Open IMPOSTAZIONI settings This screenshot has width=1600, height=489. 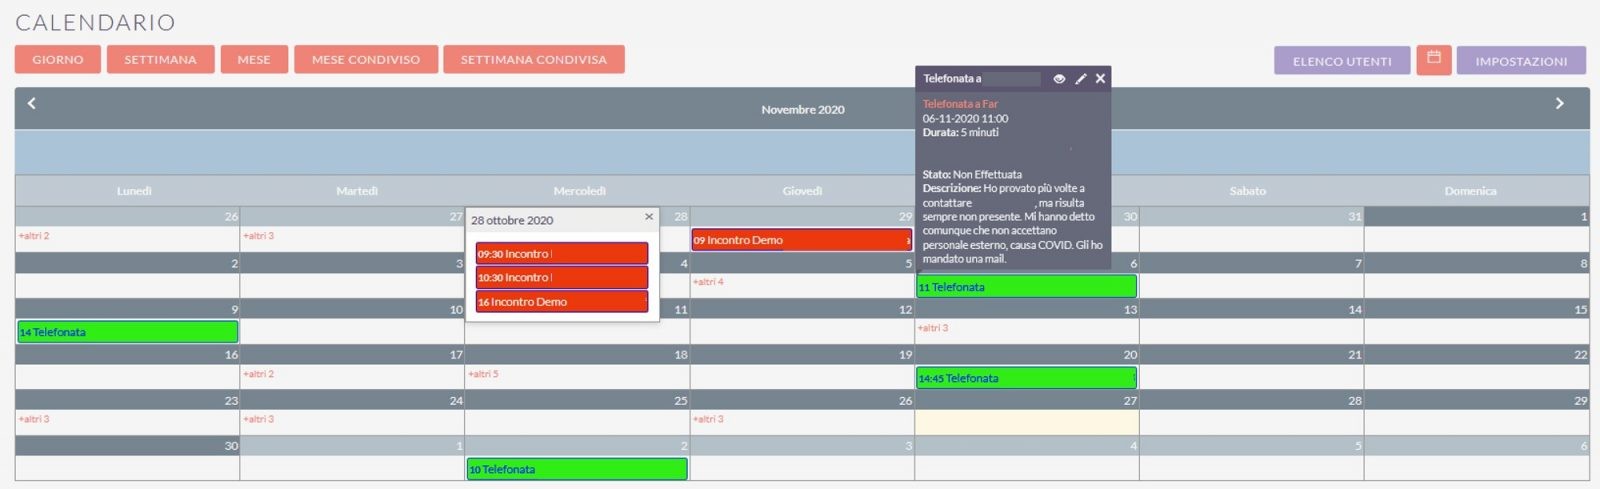coord(1521,61)
